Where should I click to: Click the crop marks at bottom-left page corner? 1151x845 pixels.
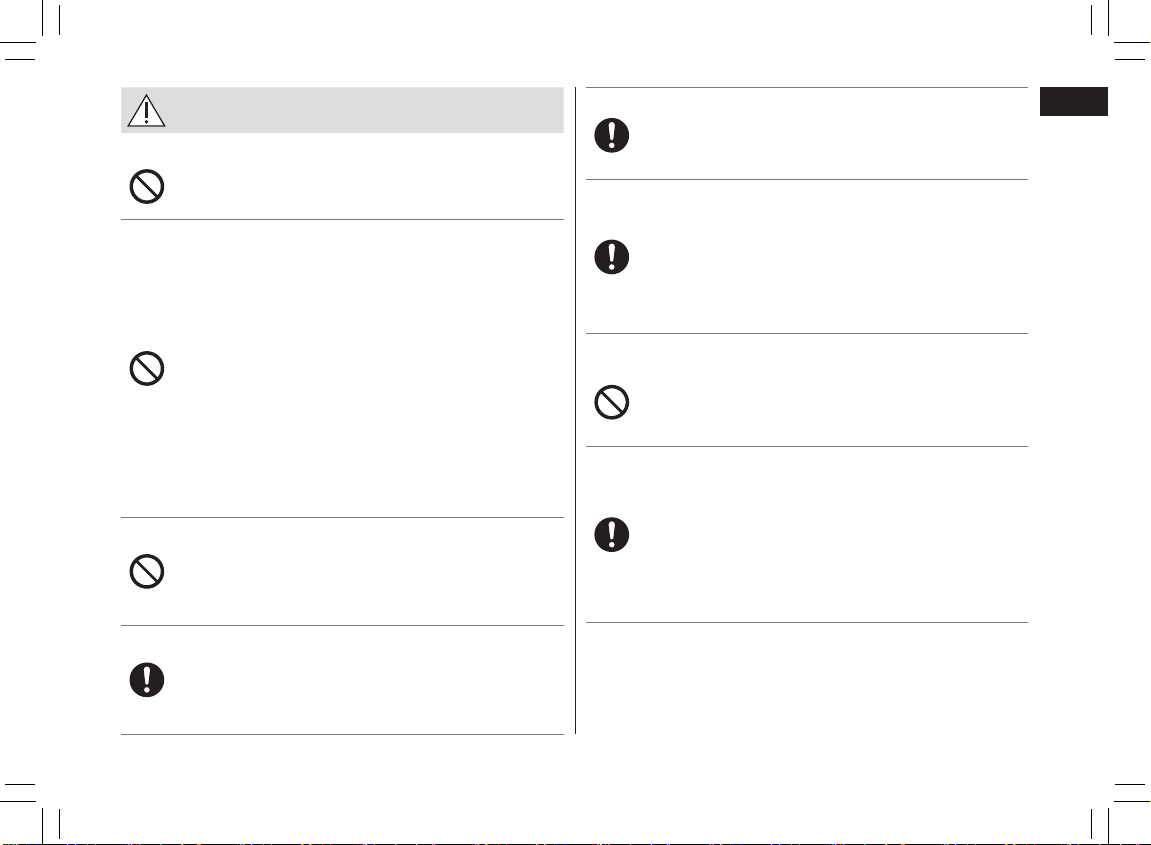coord(31,813)
